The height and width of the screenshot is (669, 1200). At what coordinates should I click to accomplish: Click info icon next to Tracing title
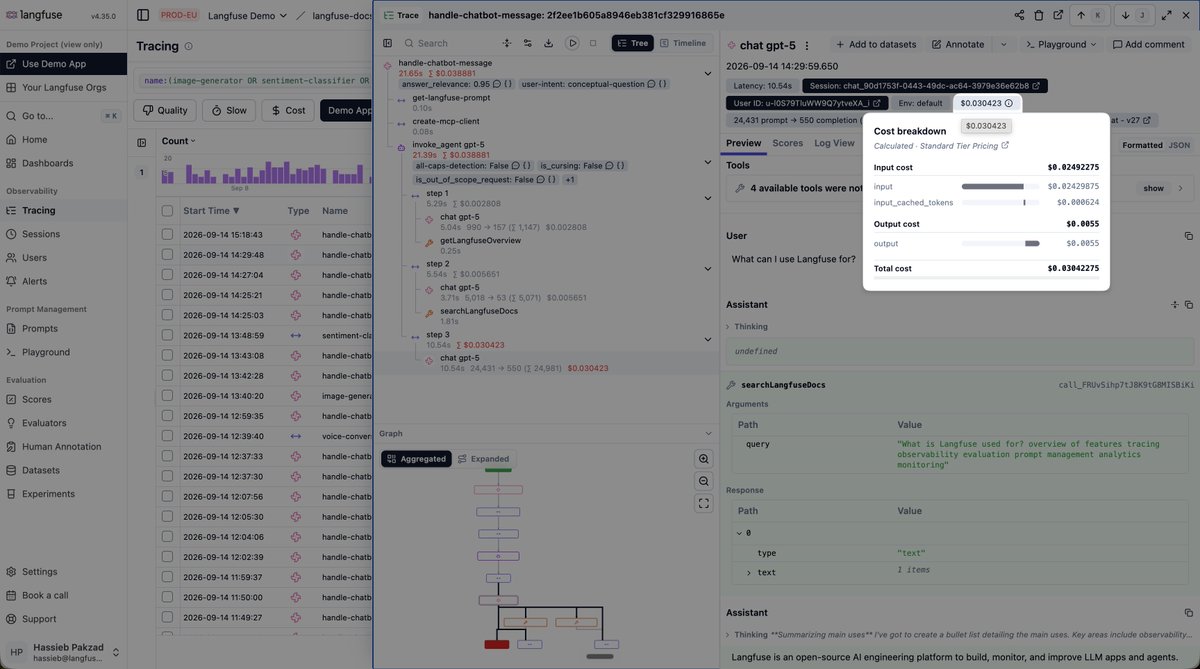(188, 46)
